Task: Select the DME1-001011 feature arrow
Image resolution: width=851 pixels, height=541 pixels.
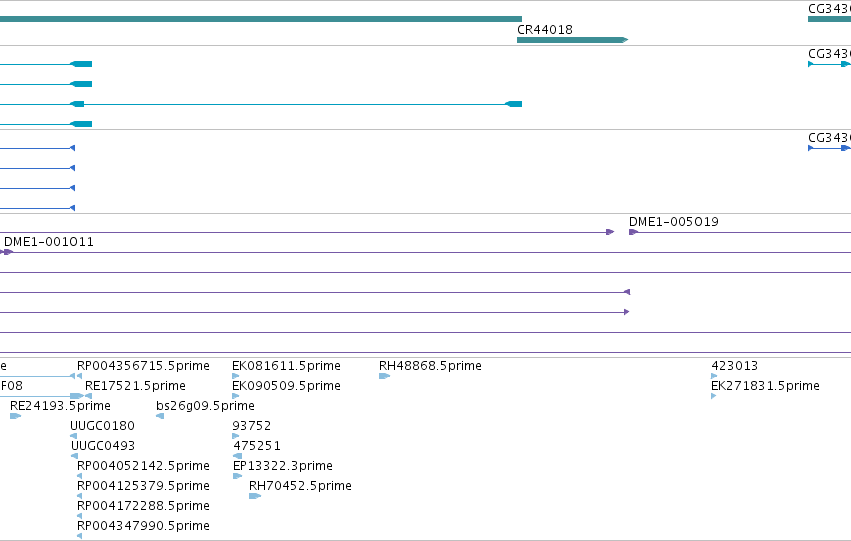Action: 8,252
